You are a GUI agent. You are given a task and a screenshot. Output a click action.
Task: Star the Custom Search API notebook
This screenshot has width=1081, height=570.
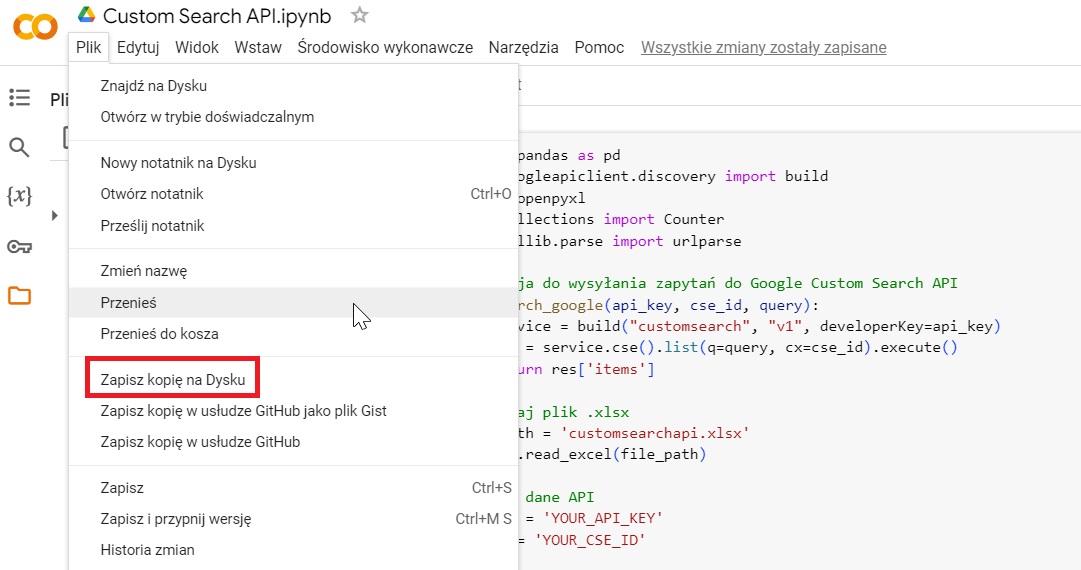[359, 15]
